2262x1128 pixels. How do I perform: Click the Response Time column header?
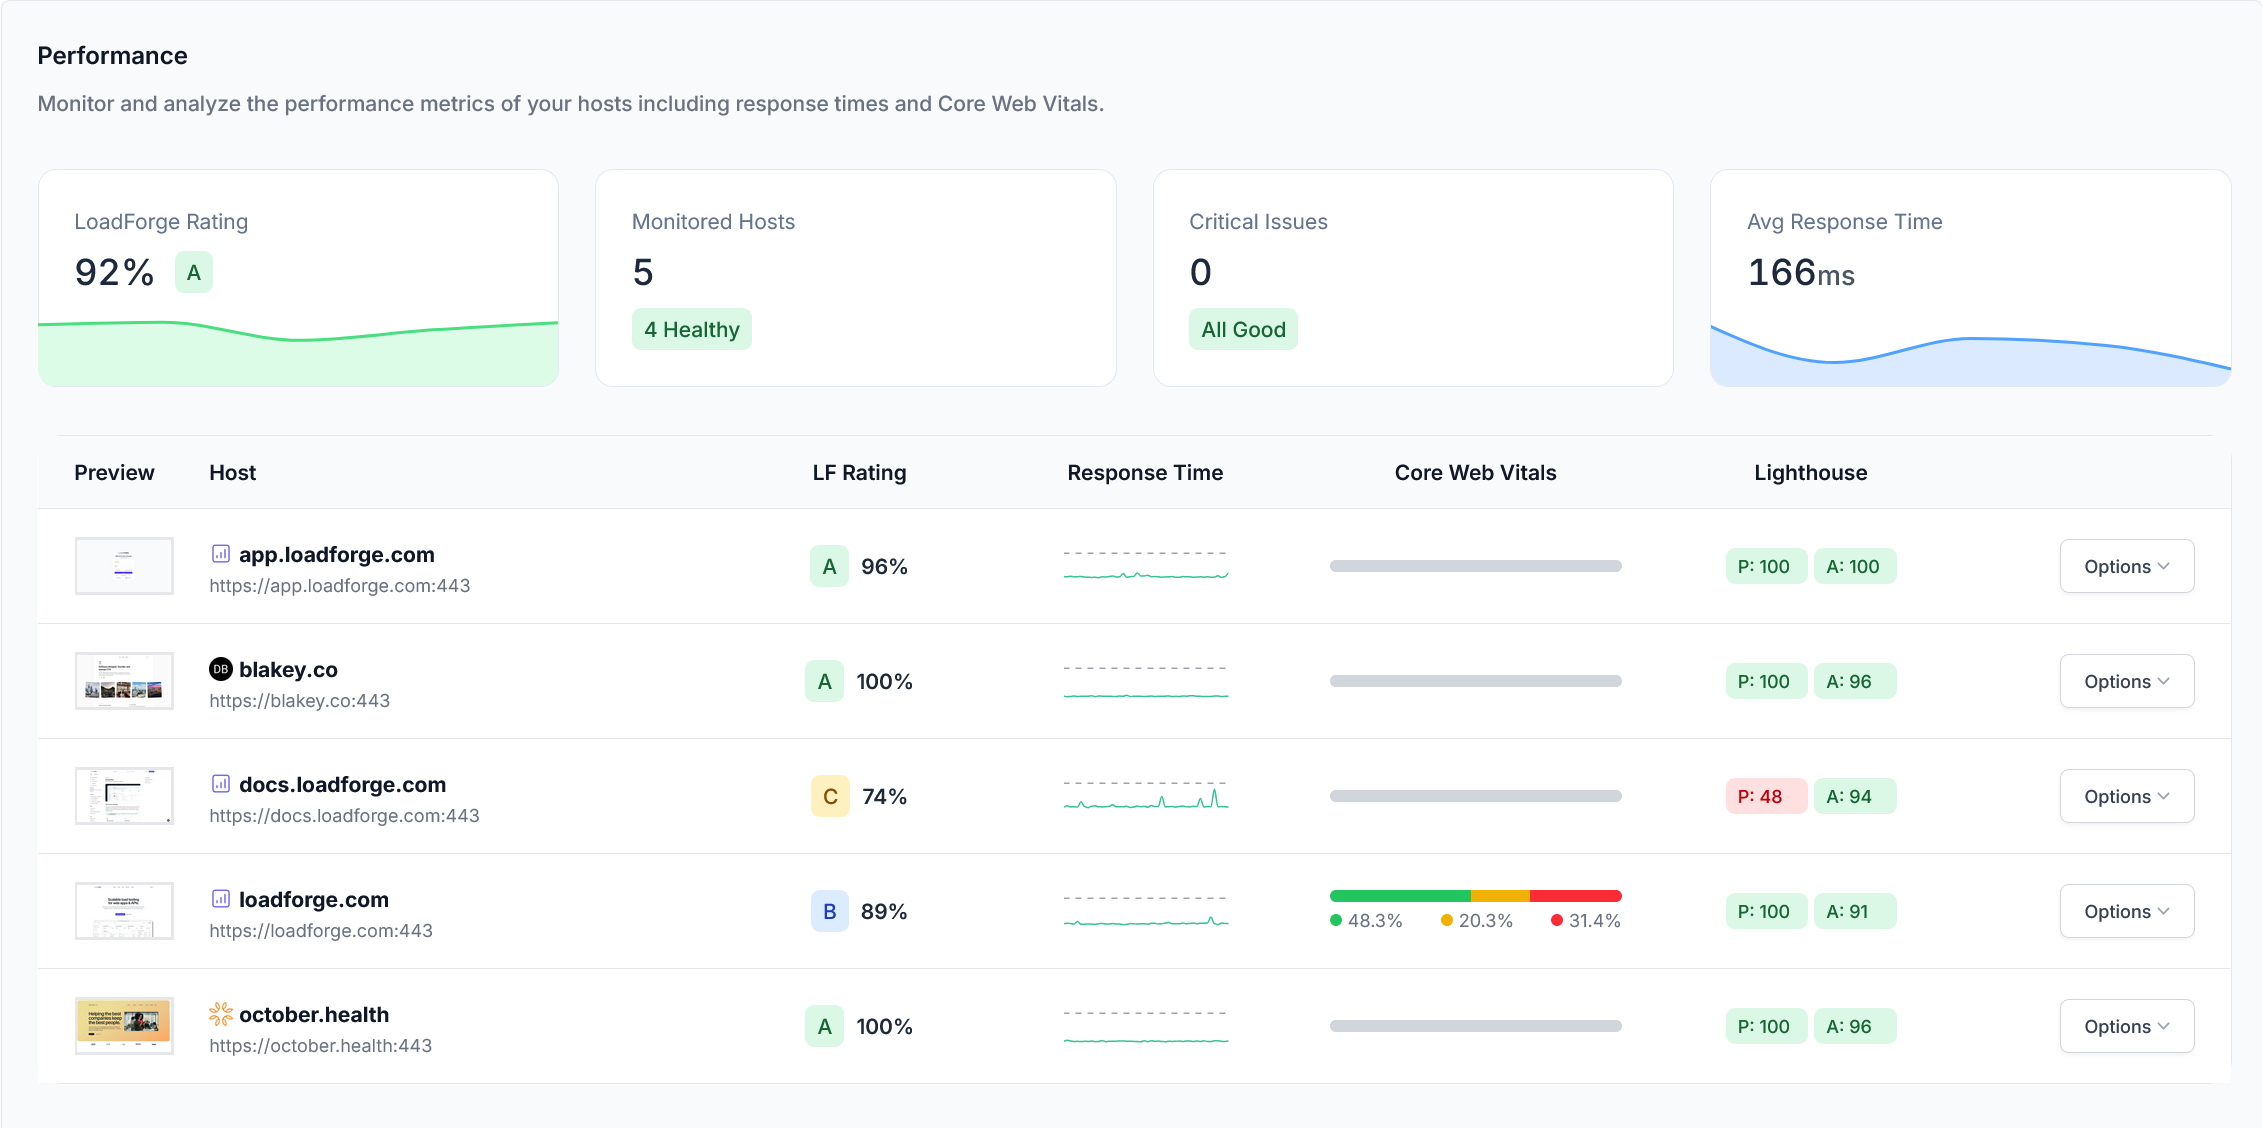tap(1145, 472)
